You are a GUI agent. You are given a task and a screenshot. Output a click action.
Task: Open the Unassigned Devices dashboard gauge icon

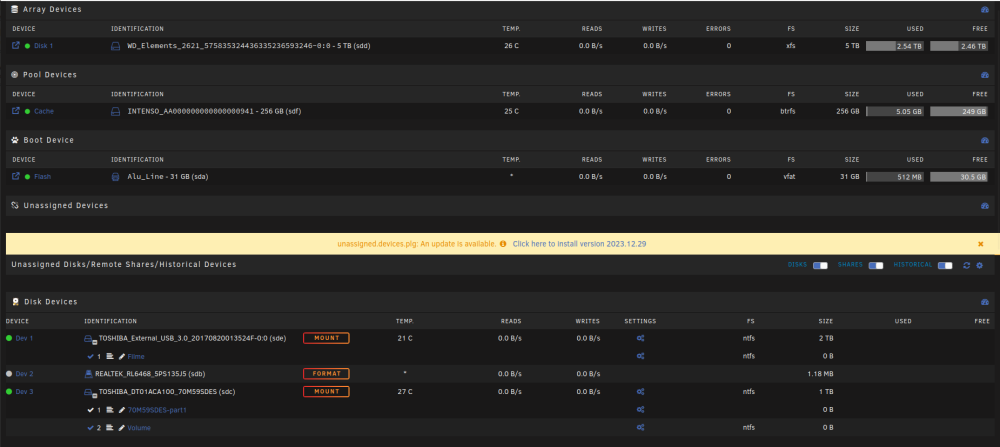[x=984, y=206]
